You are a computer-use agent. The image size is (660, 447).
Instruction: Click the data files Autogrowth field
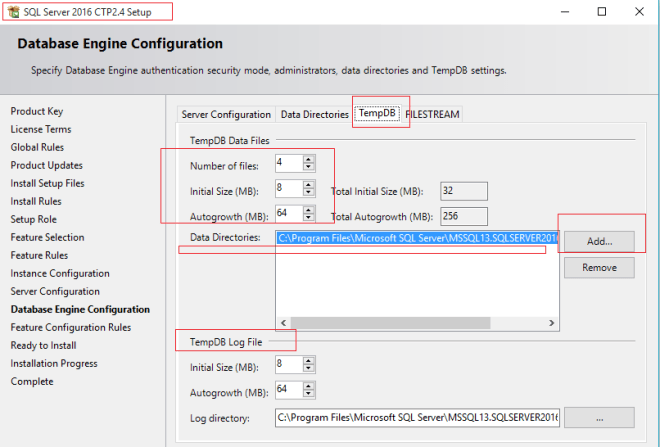tap(289, 213)
